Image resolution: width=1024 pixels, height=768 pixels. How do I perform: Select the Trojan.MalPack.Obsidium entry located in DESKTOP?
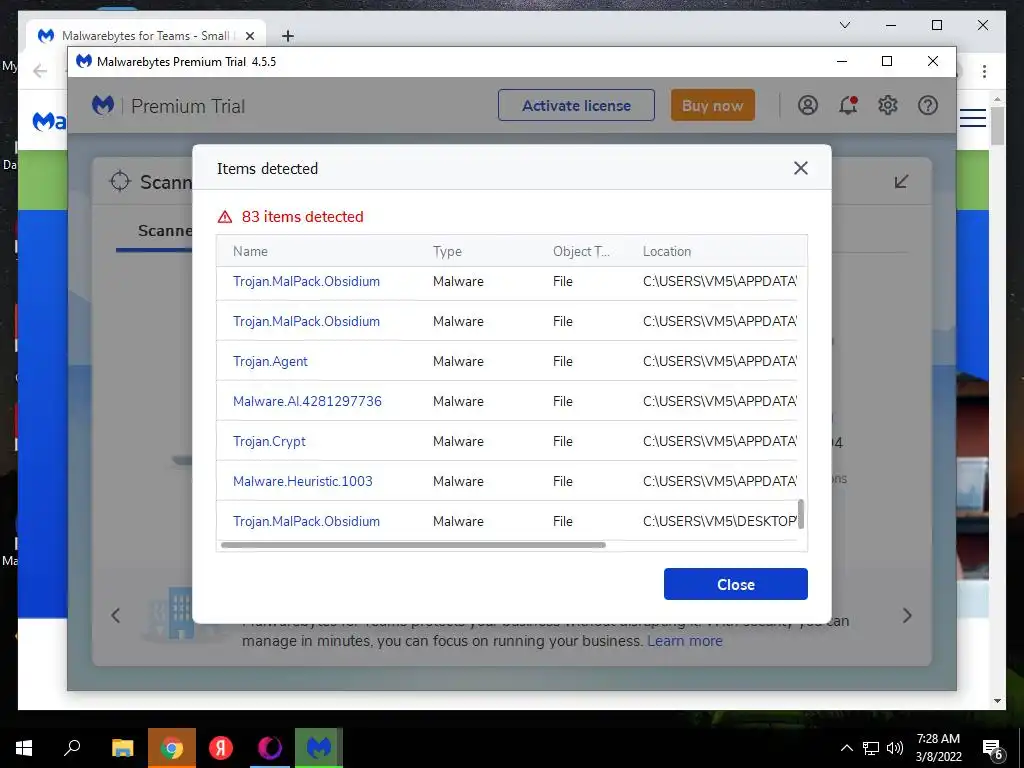(x=306, y=521)
